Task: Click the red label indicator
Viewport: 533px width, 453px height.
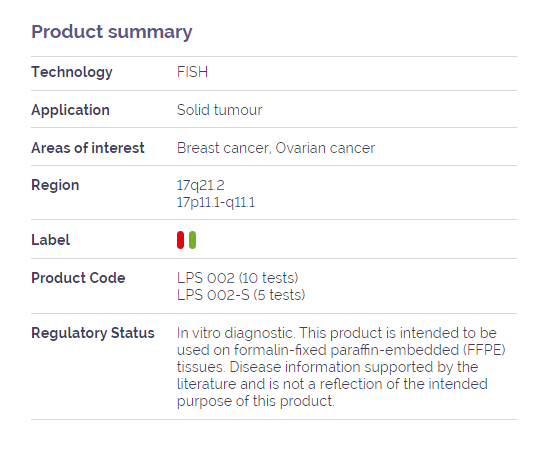Action: click(180, 240)
